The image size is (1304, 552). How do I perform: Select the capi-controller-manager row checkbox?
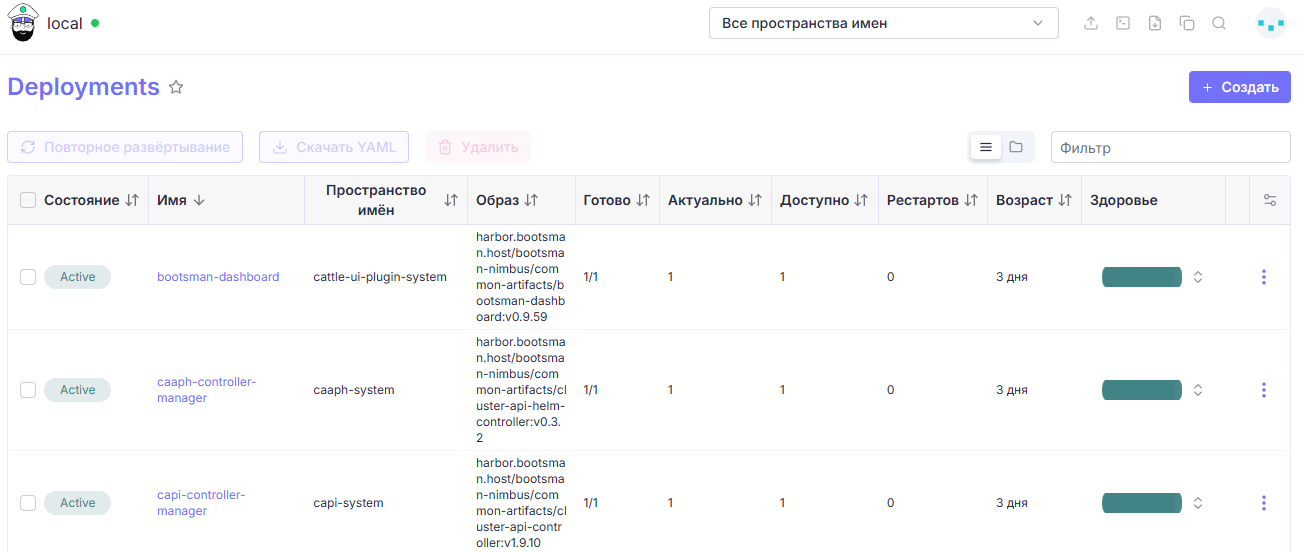point(28,503)
